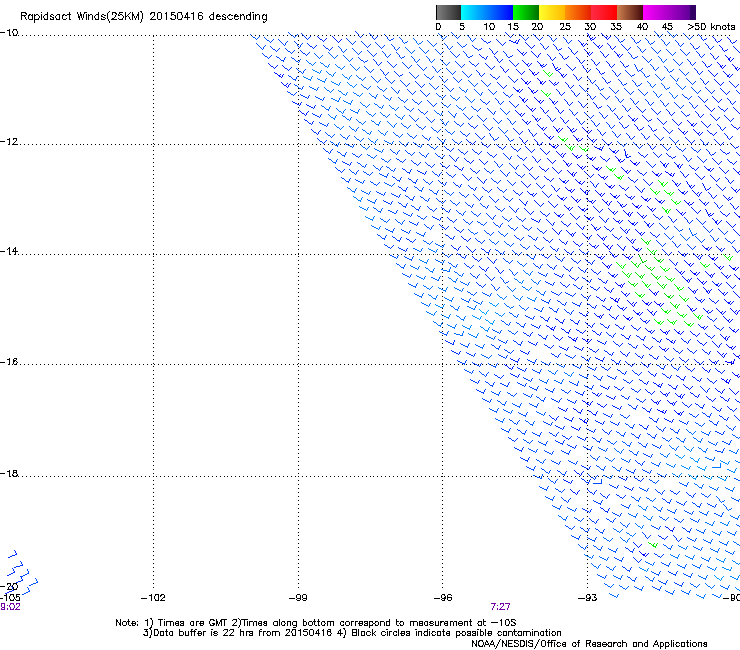
Task: Click the legend label '45'
Action: tap(667, 27)
